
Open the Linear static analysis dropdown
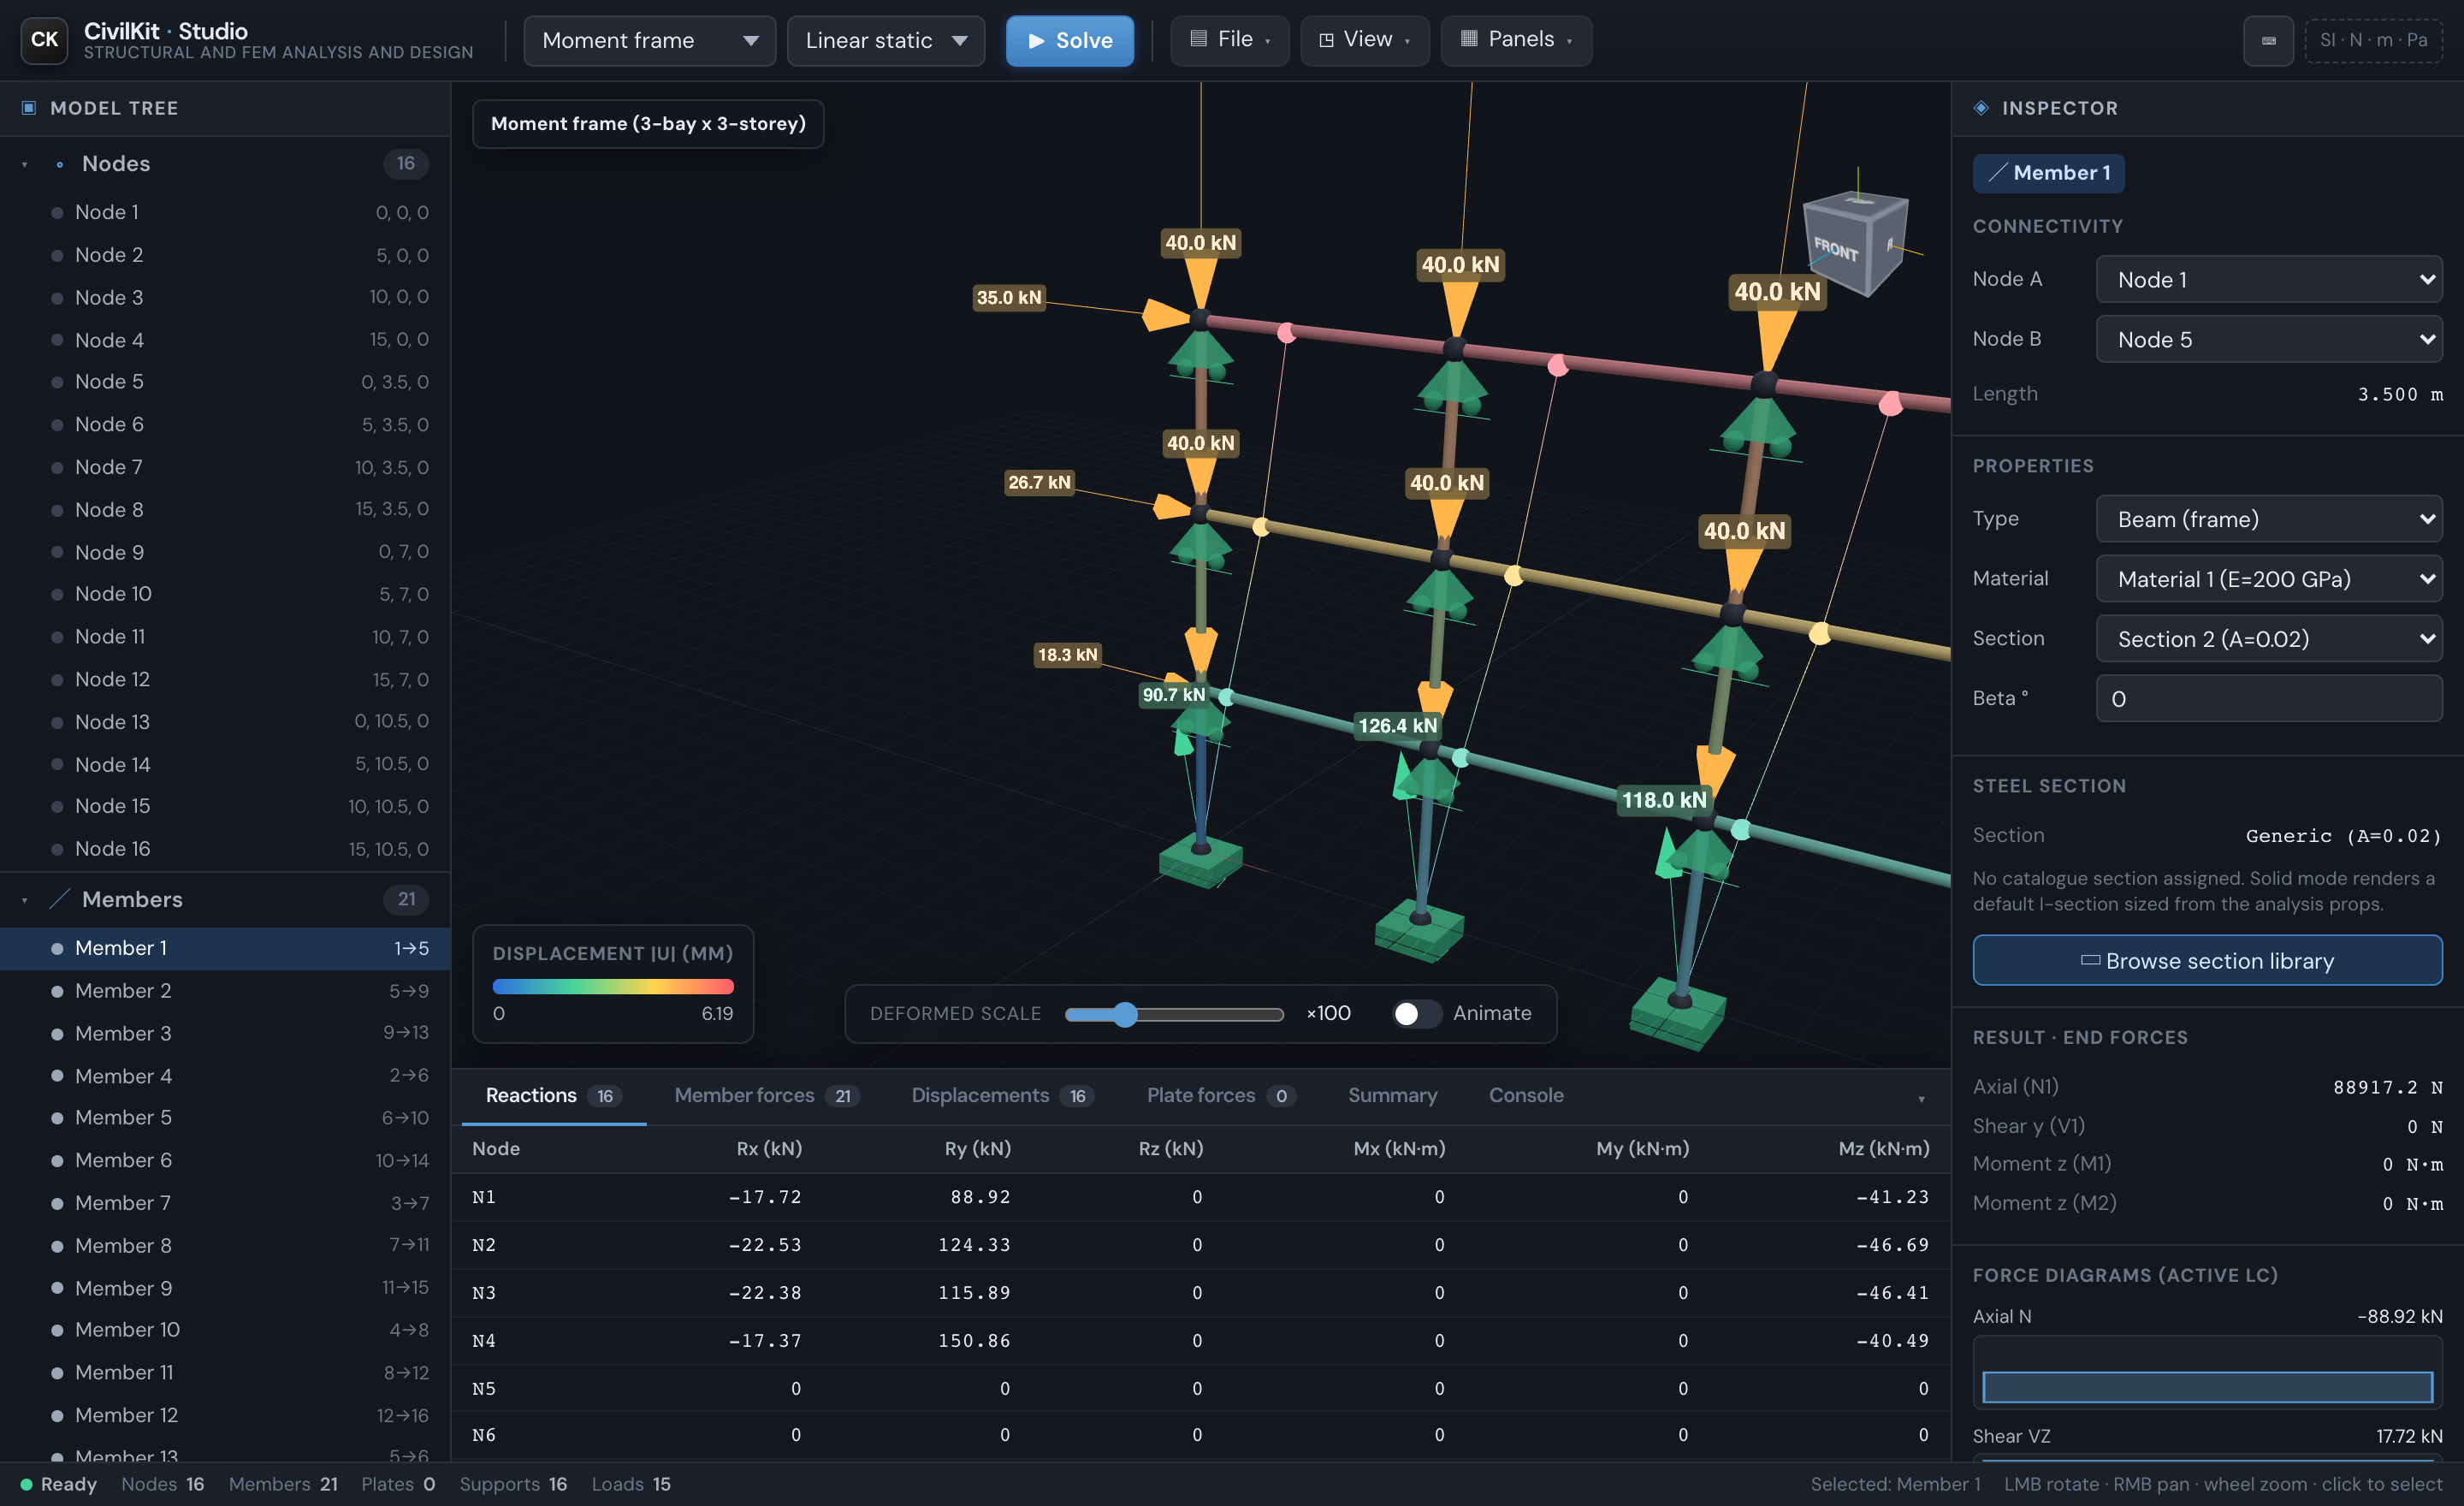[885, 41]
